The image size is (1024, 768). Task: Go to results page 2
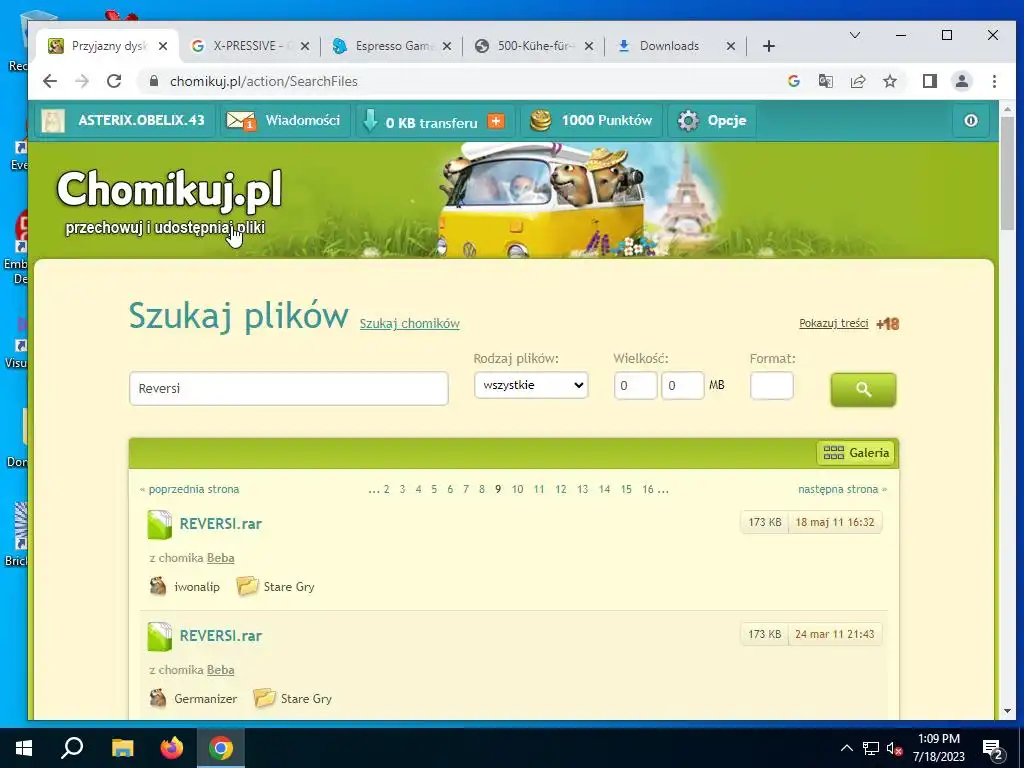387,489
